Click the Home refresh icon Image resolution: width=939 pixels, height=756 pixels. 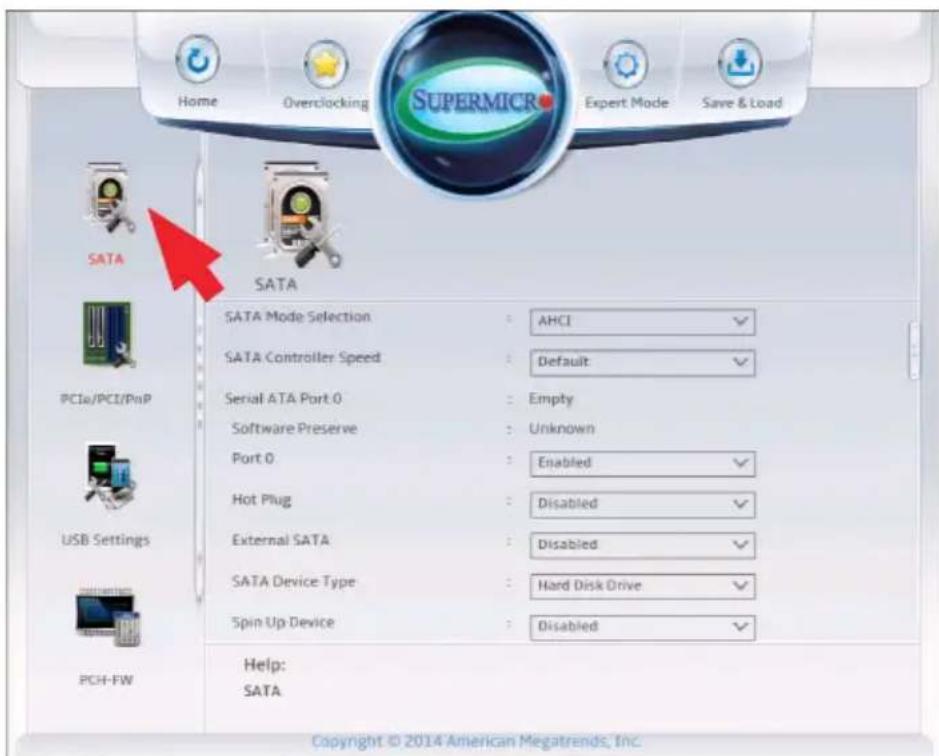(x=198, y=61)
